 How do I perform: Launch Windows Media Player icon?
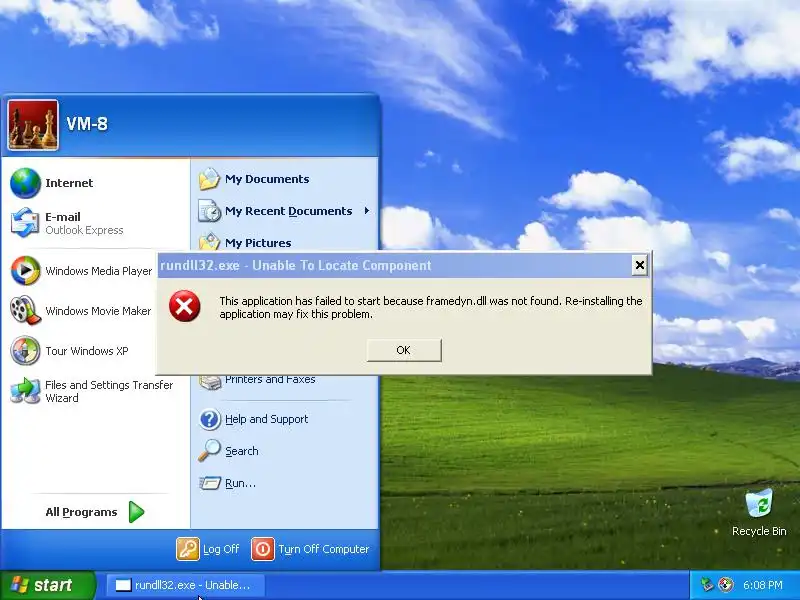[x=25, y=270]
